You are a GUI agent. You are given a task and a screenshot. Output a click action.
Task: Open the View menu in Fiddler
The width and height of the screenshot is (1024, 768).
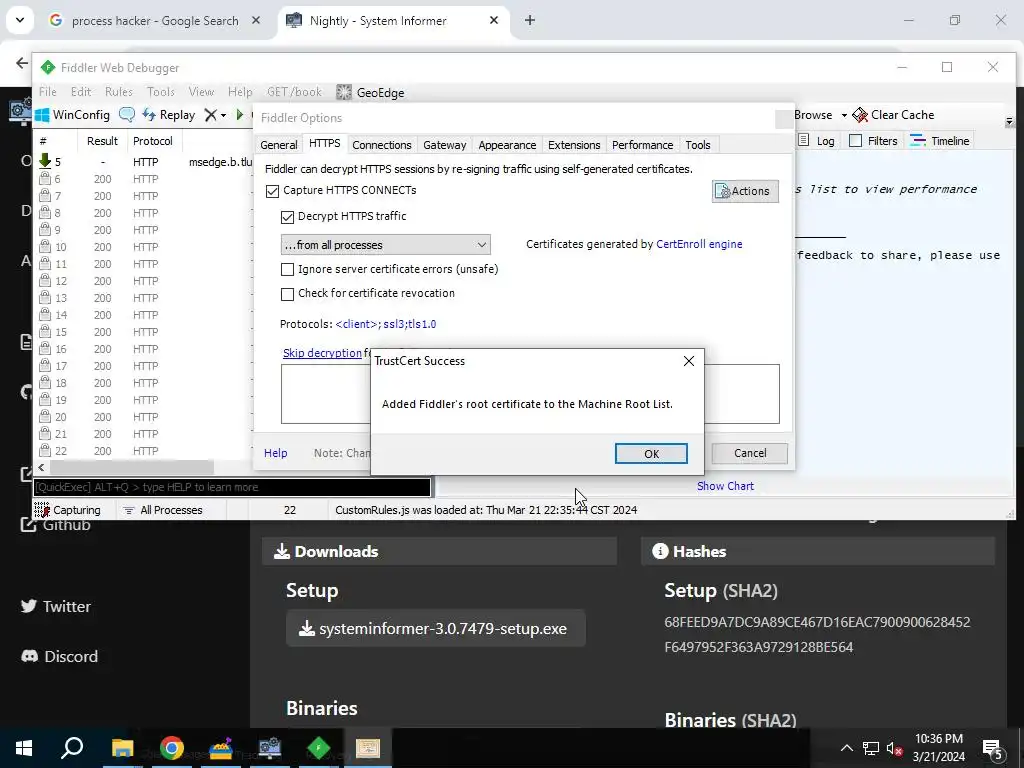pos(201,92)
